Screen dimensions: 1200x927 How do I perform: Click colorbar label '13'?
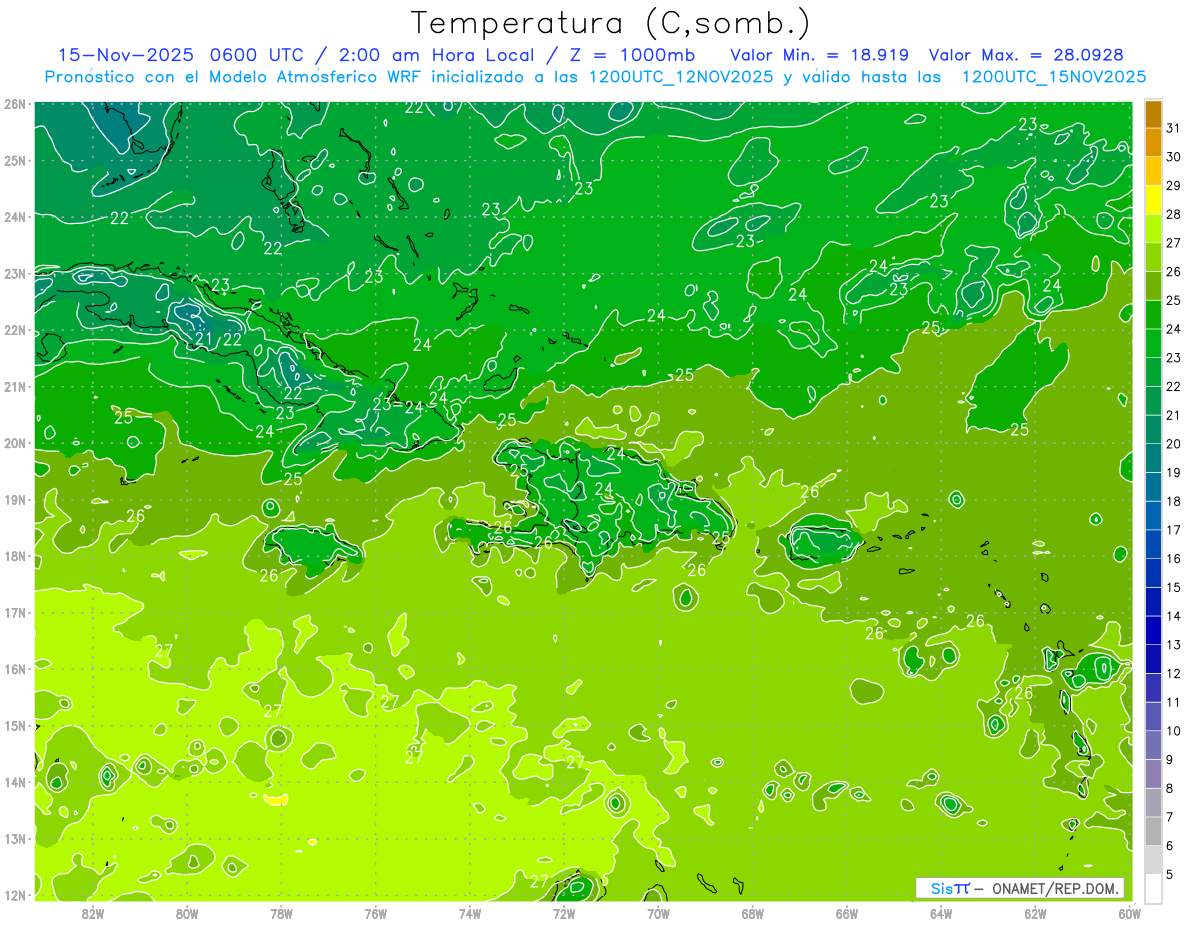point(1173,644)
